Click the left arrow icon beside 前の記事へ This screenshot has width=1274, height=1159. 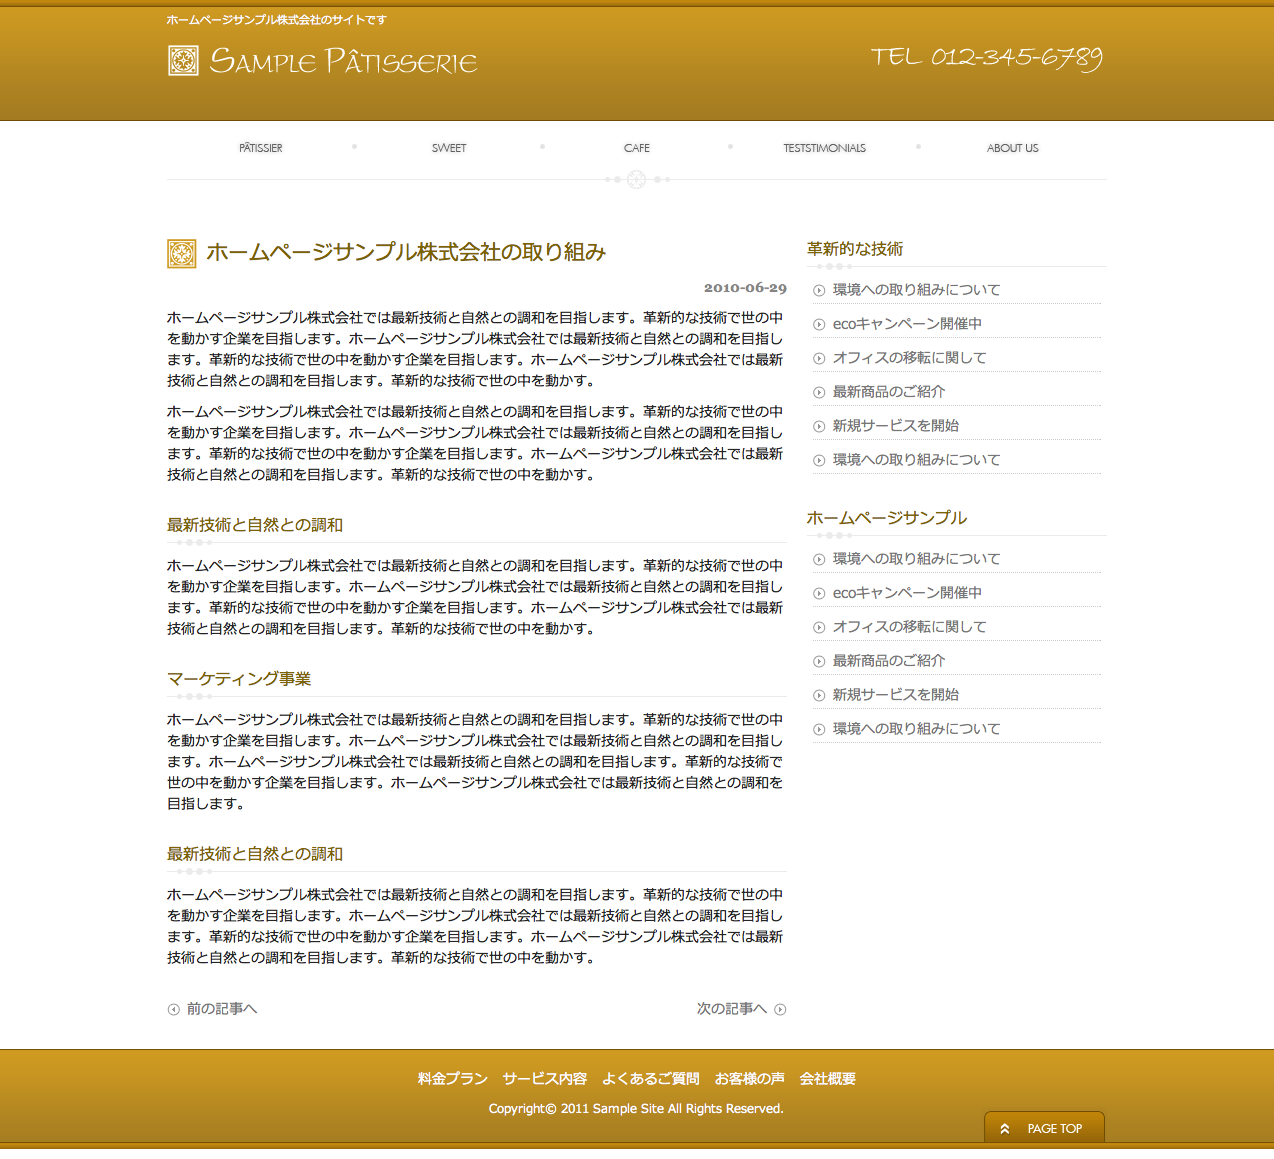[x=173, y=1010]
